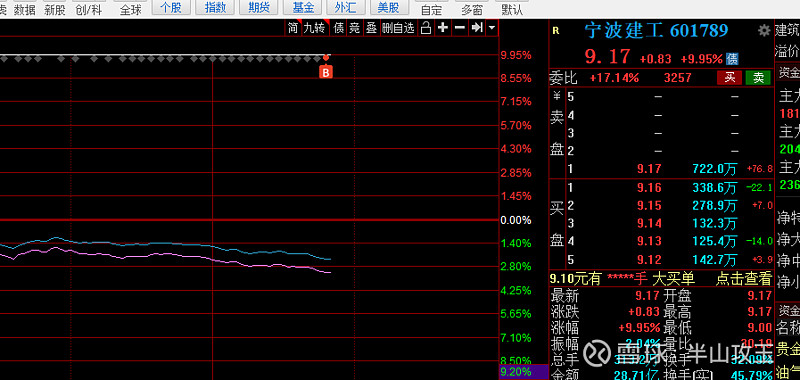The height and width of the screenshot is (380, 800).
Task: Select the 基金 tab
Action: click(x=303, y=7)
